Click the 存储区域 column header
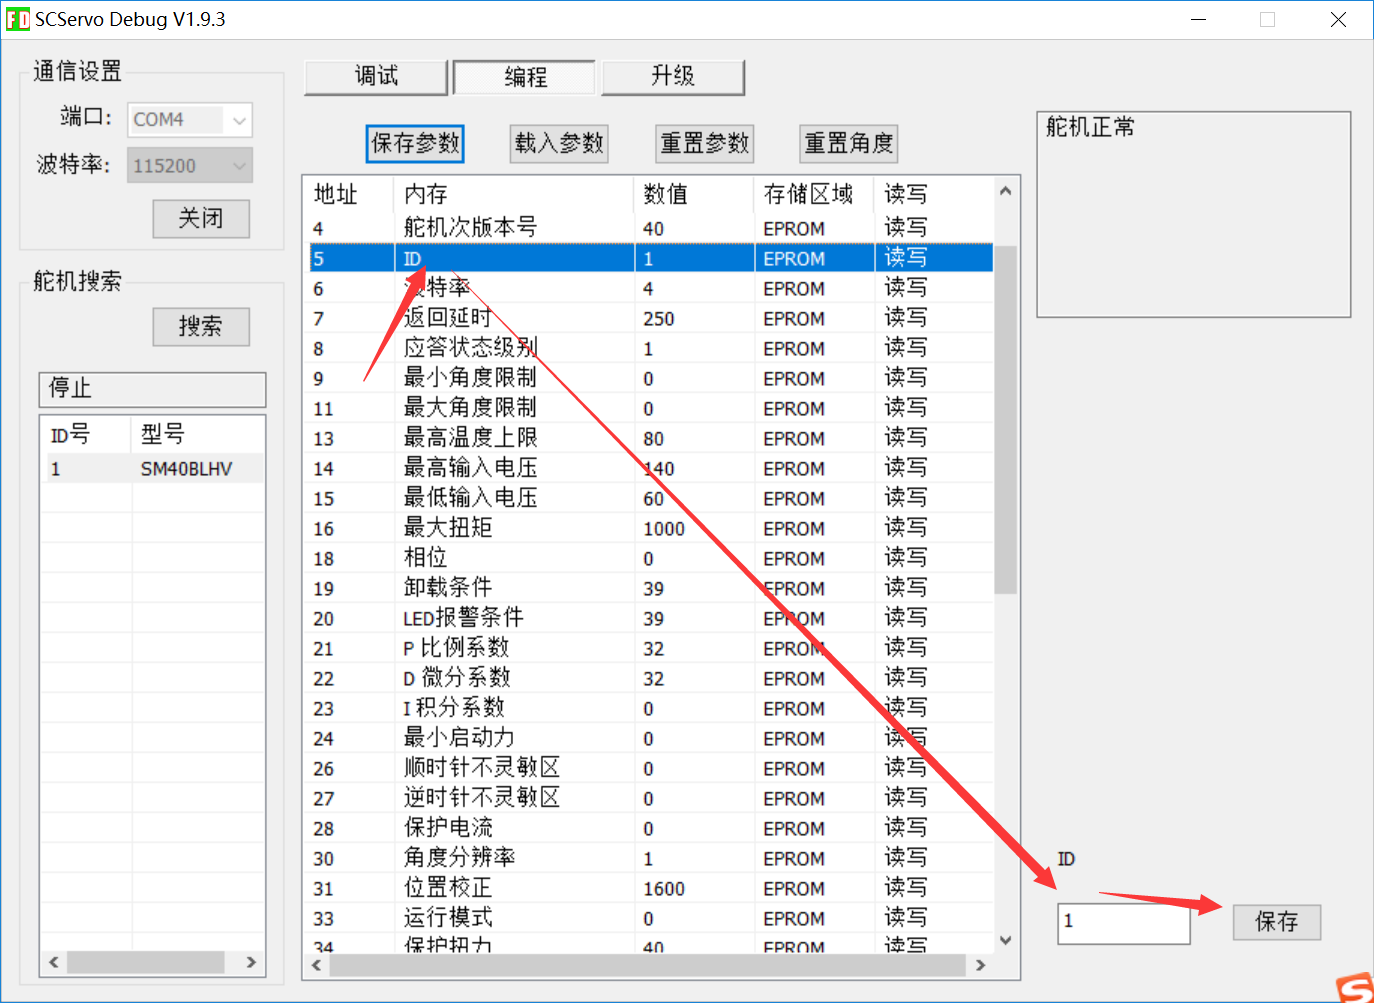The height and width of the screenshot is (1003, 1374). click(x=813, y=194)
